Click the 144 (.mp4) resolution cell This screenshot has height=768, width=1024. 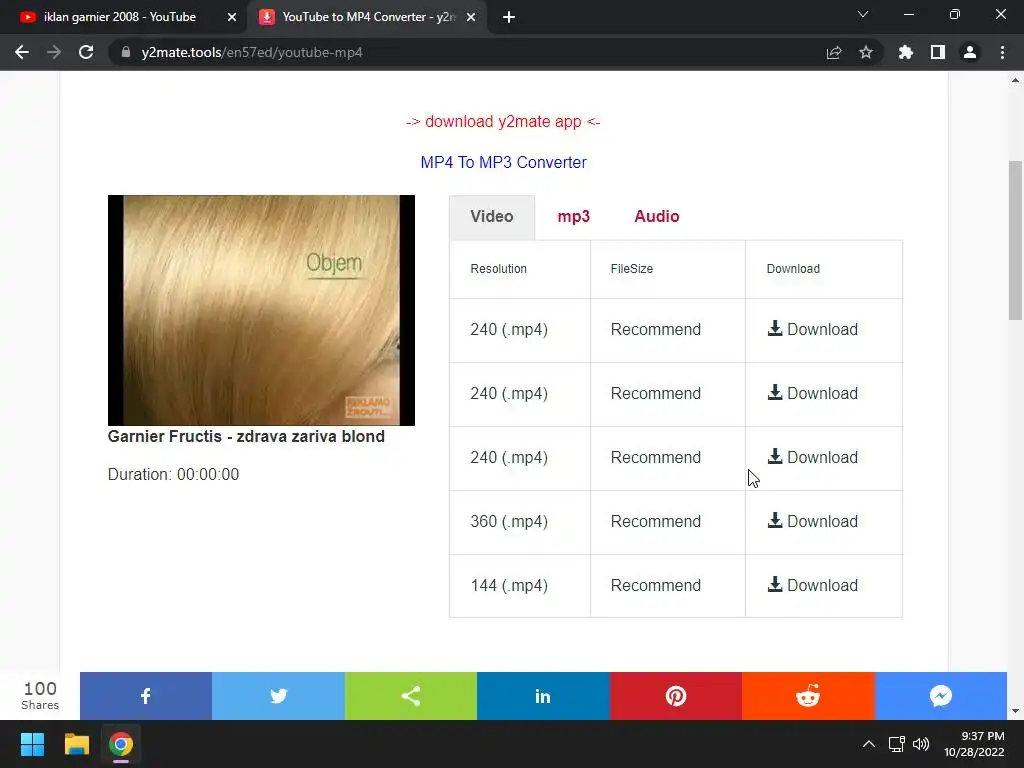[520, 586]
